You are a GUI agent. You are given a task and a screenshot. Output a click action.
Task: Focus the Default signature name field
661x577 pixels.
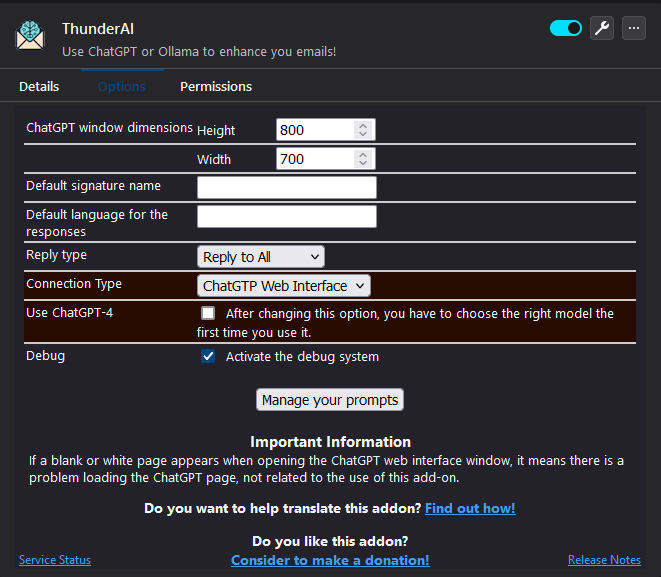[287, 188]
